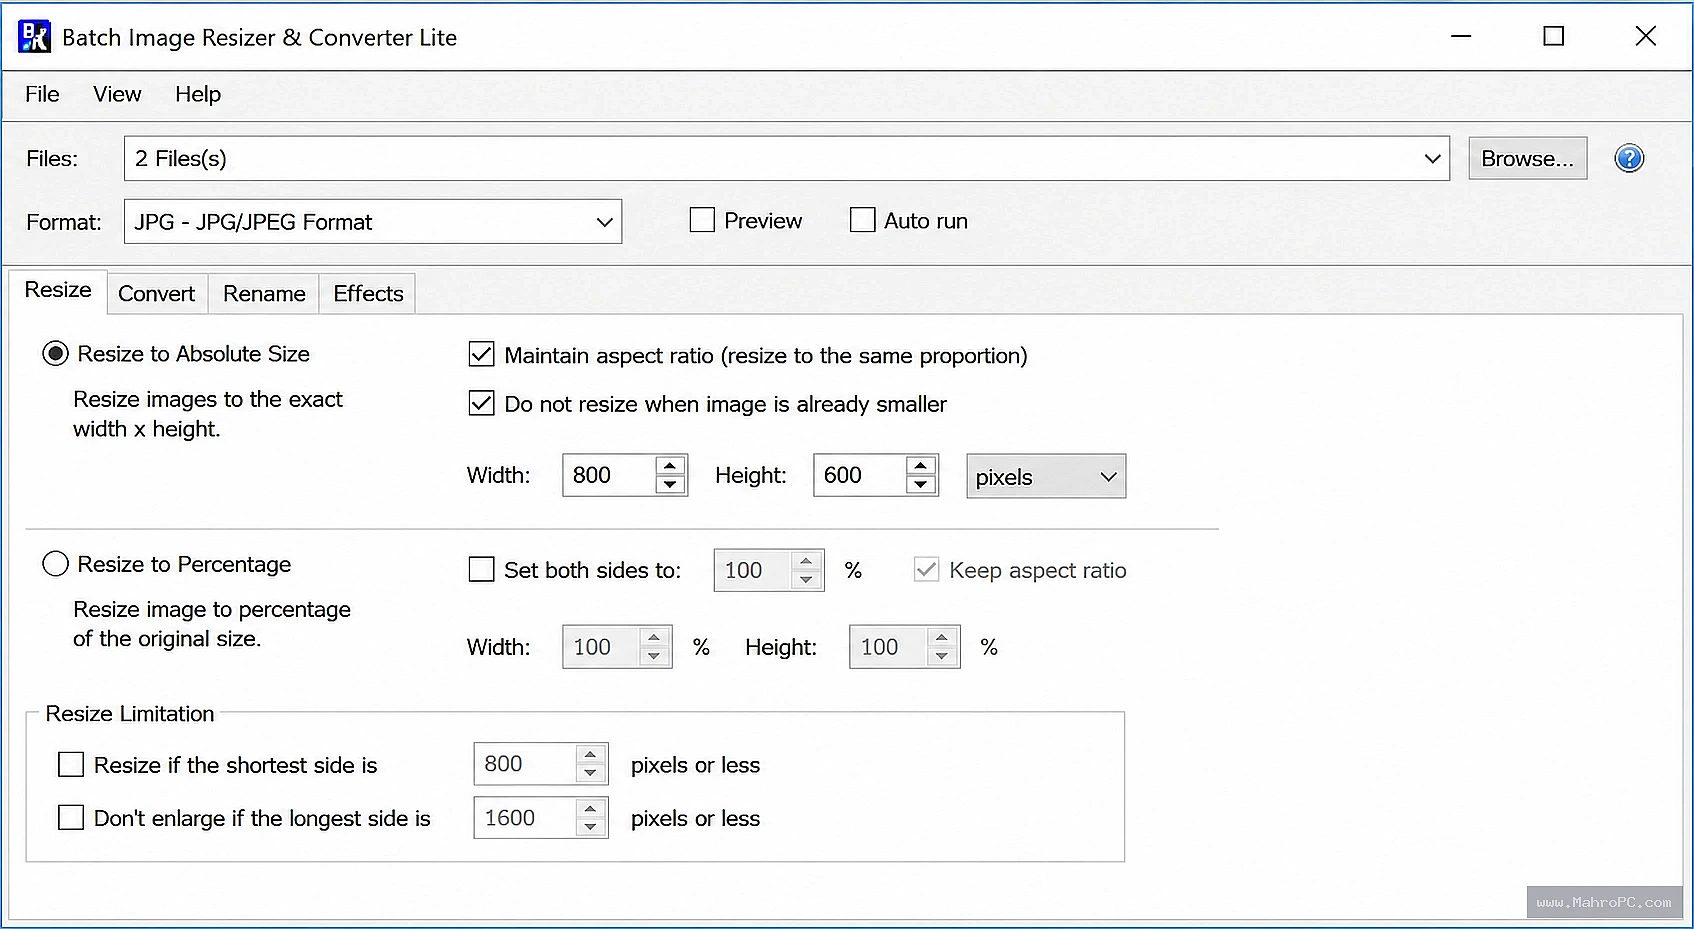The image size is (1694, 929).
Task: Check Don't enlarge if longest side is
Action: click(71, 818)
